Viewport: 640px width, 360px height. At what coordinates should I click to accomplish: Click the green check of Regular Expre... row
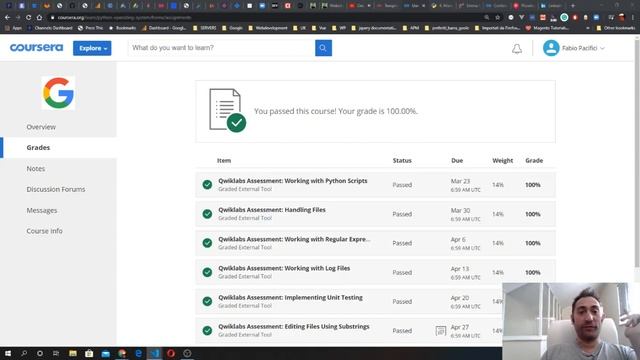[207, 243]
